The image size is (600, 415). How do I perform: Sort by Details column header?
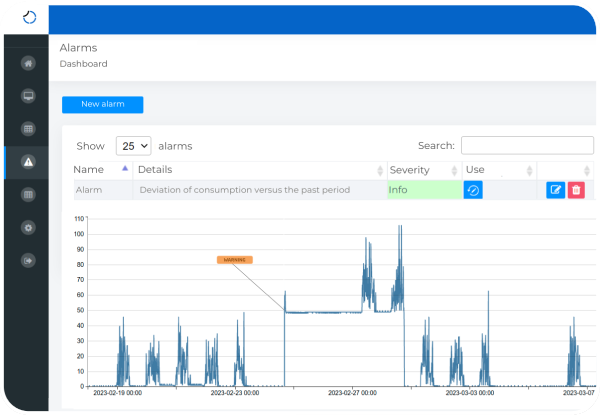click(260, 170)
